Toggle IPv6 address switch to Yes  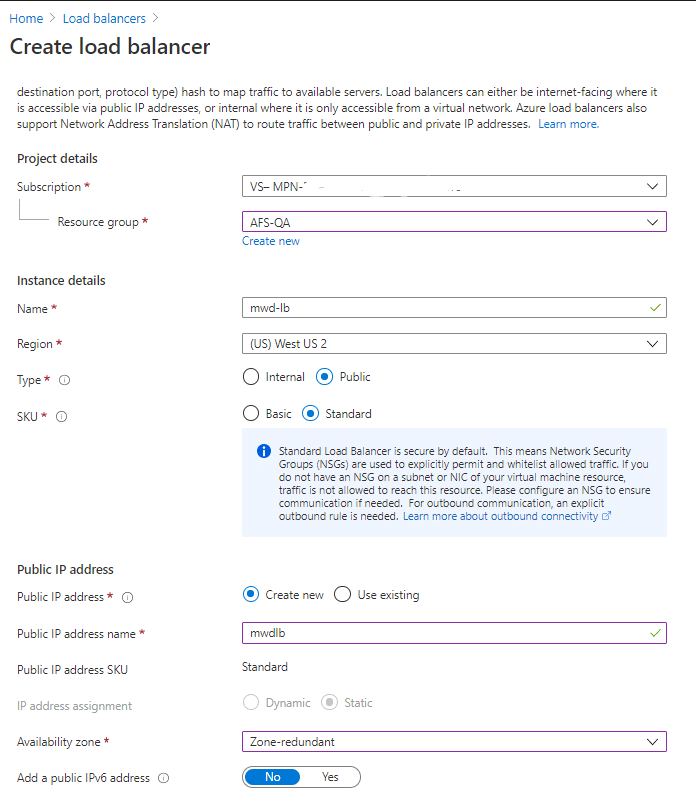coord(330,777)
